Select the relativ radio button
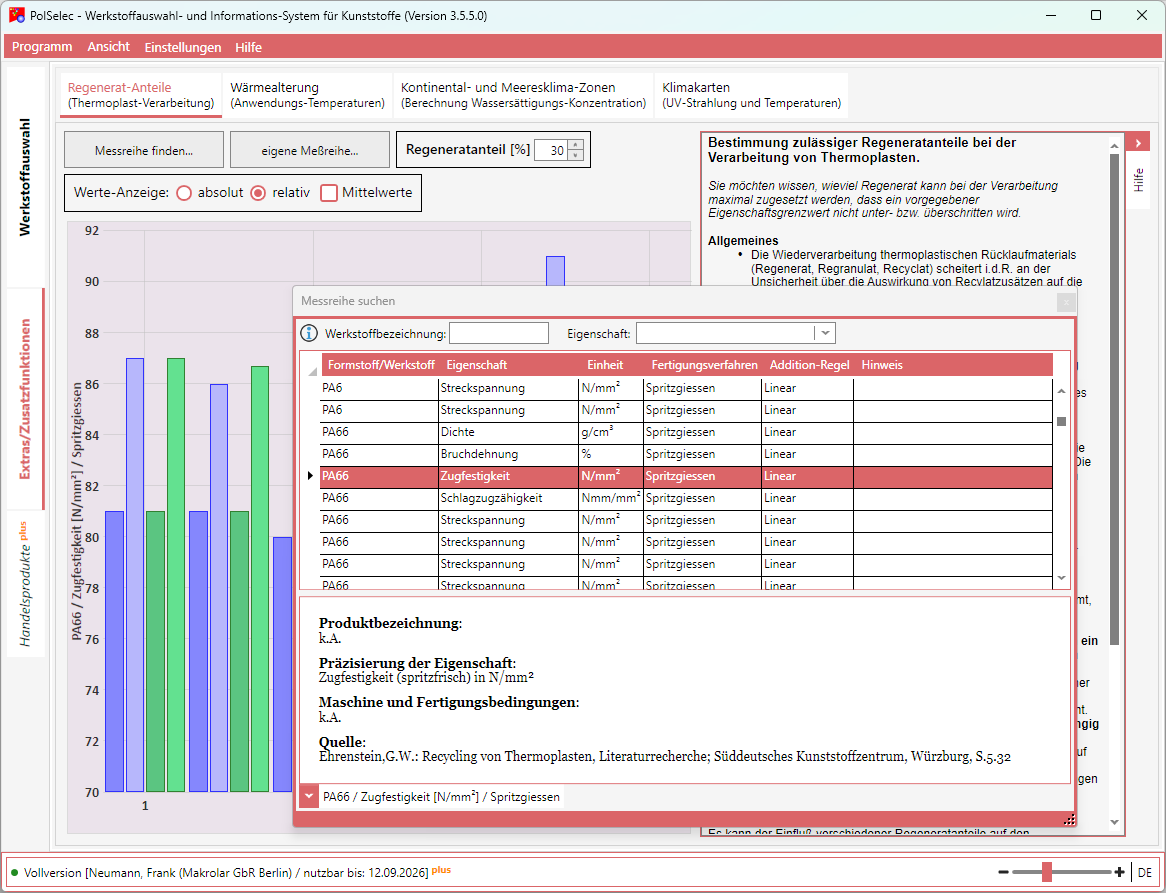Viewport: 1166px width, 893px height. (258, 193)
